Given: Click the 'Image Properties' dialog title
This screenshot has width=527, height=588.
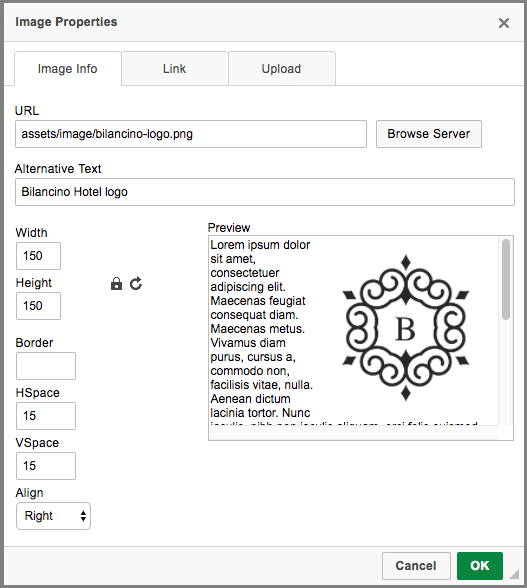Looking at the screenshot, I should [66, 22].
